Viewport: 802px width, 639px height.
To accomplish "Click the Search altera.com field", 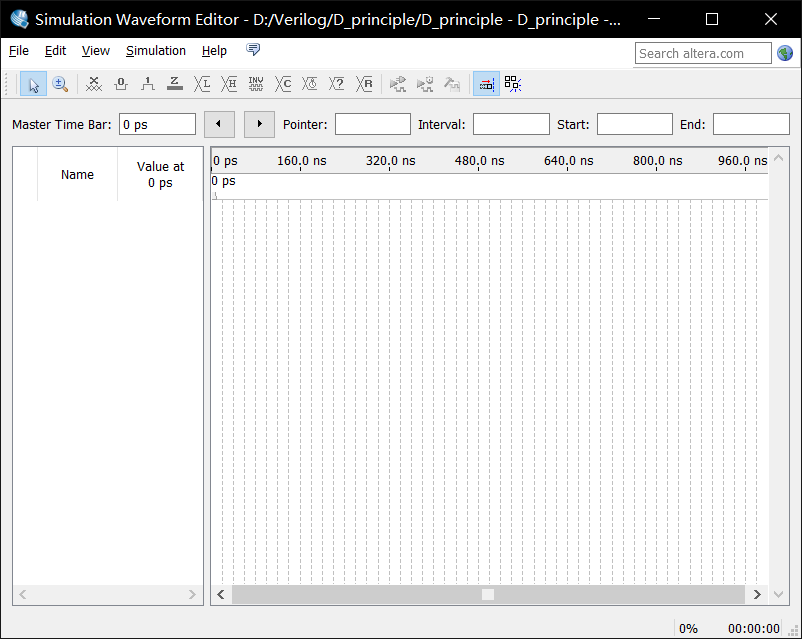I will (x=703, y=53).
